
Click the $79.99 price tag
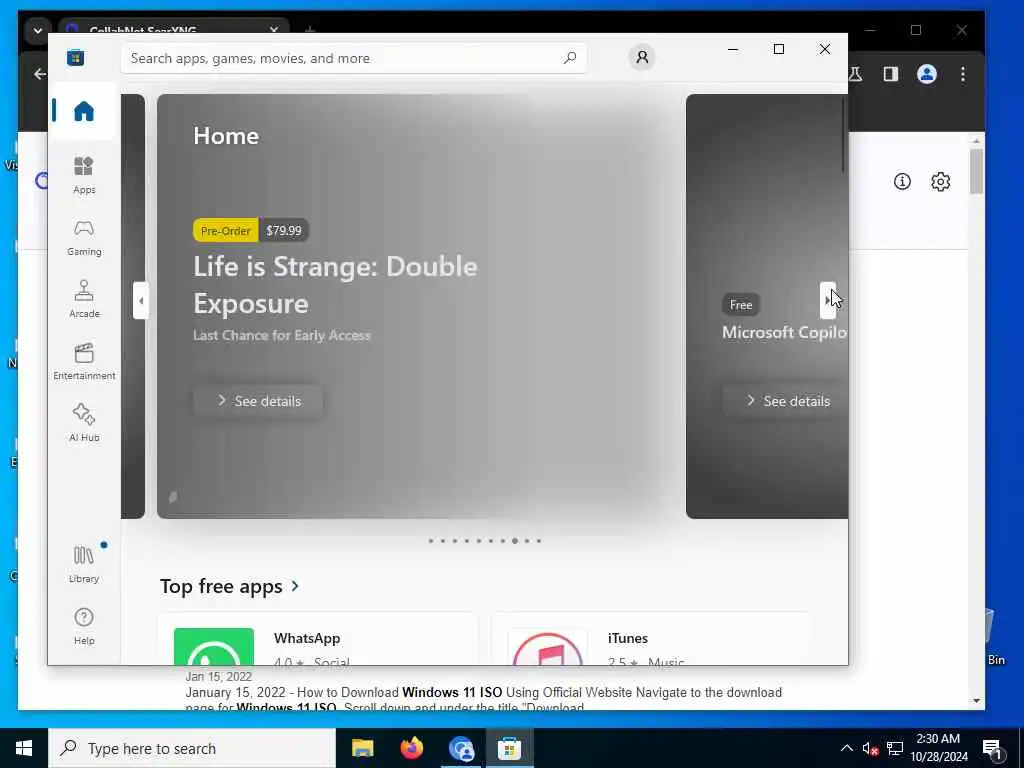tap(283, 231)
